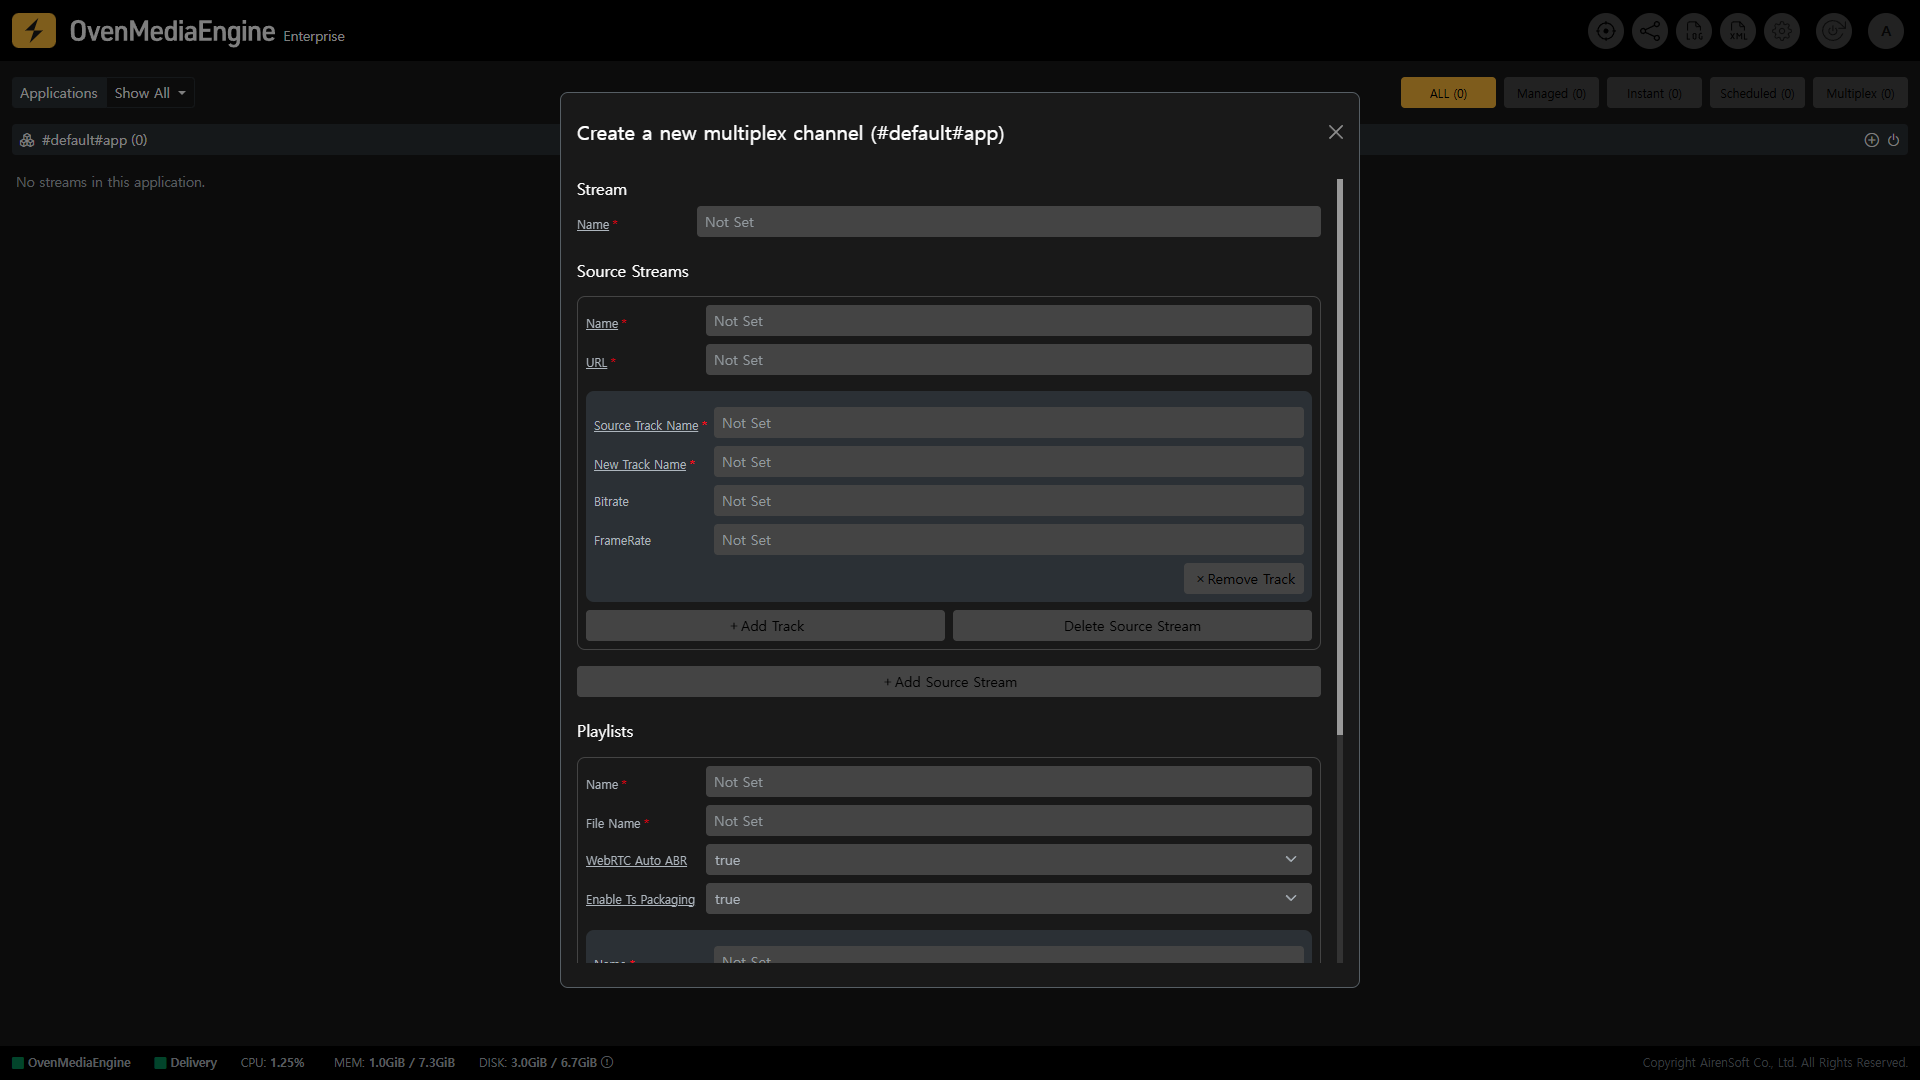Open the XML file viewer icon

click(1738, 31)
